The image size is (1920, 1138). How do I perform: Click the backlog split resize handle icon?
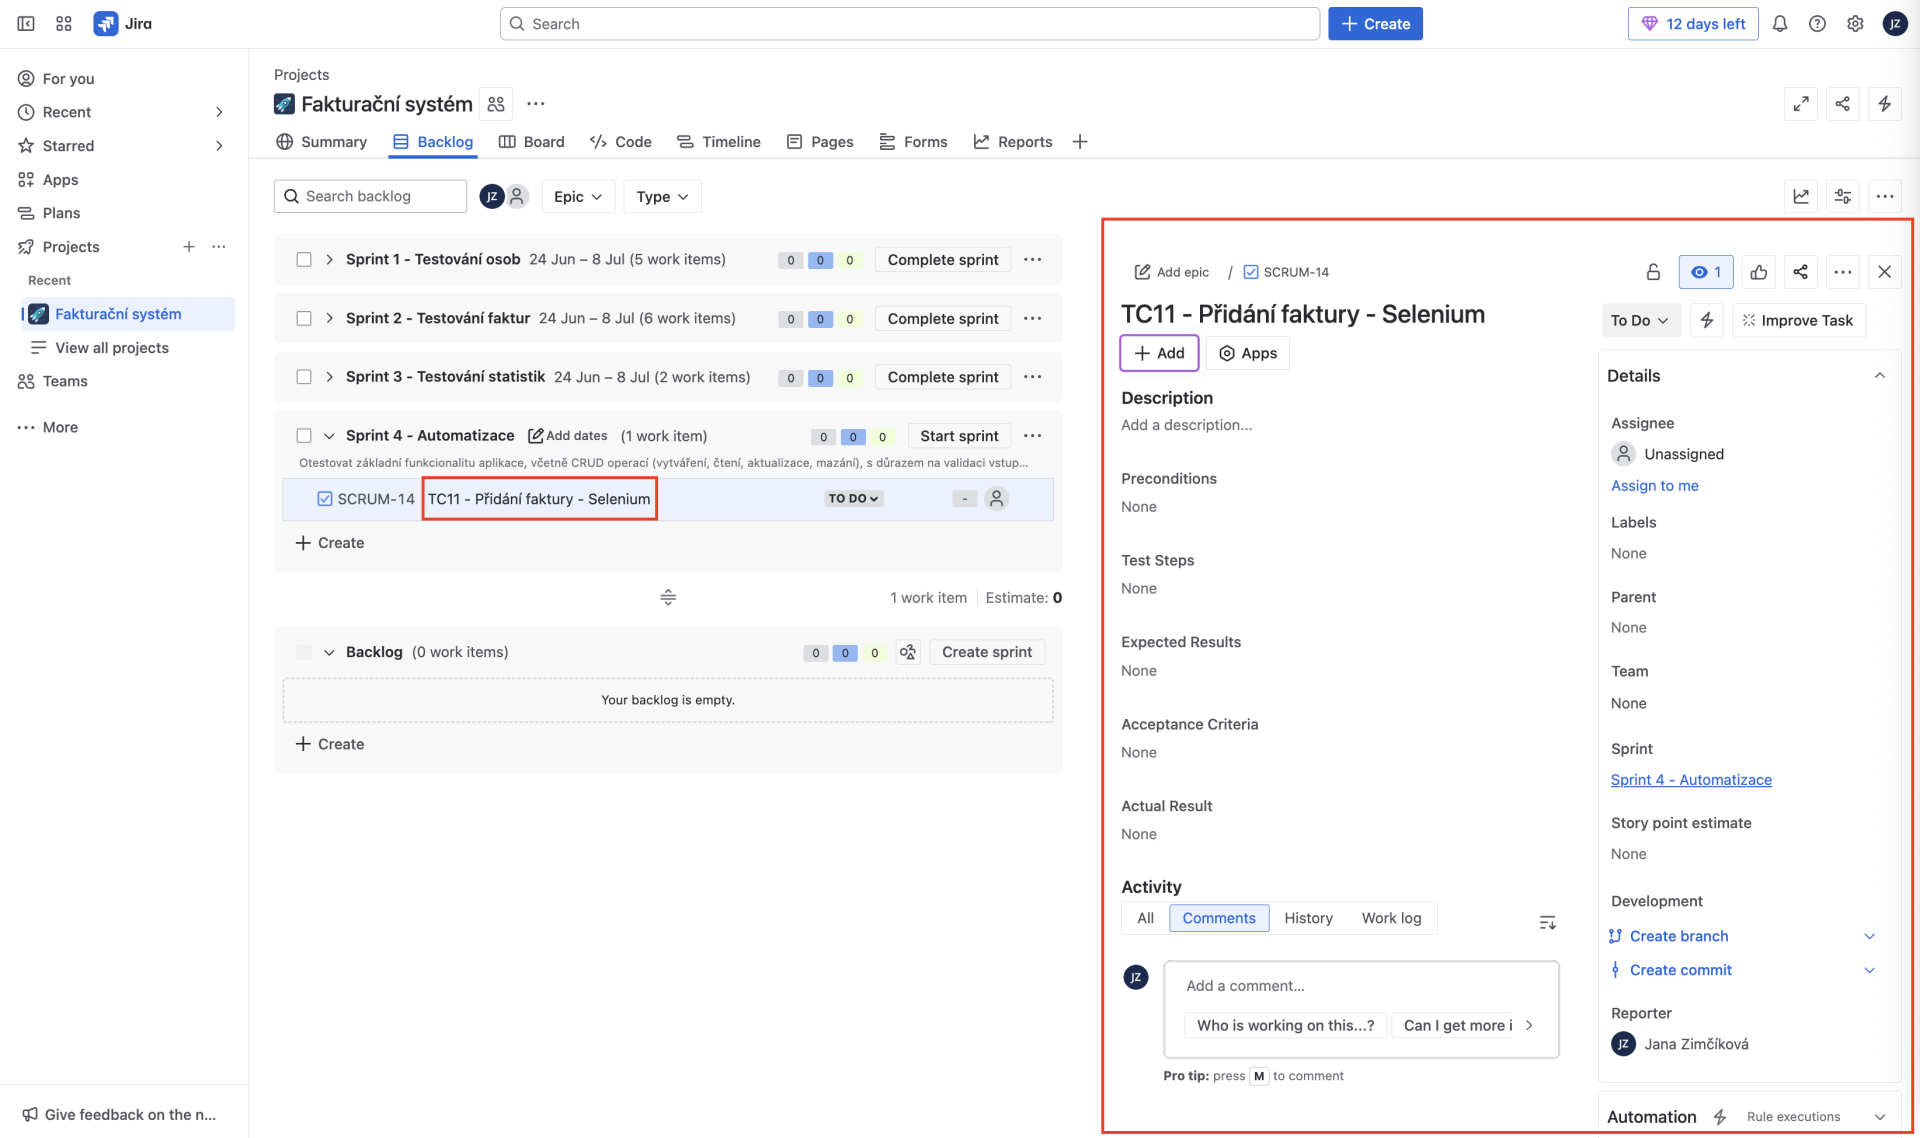pos(668,598)
